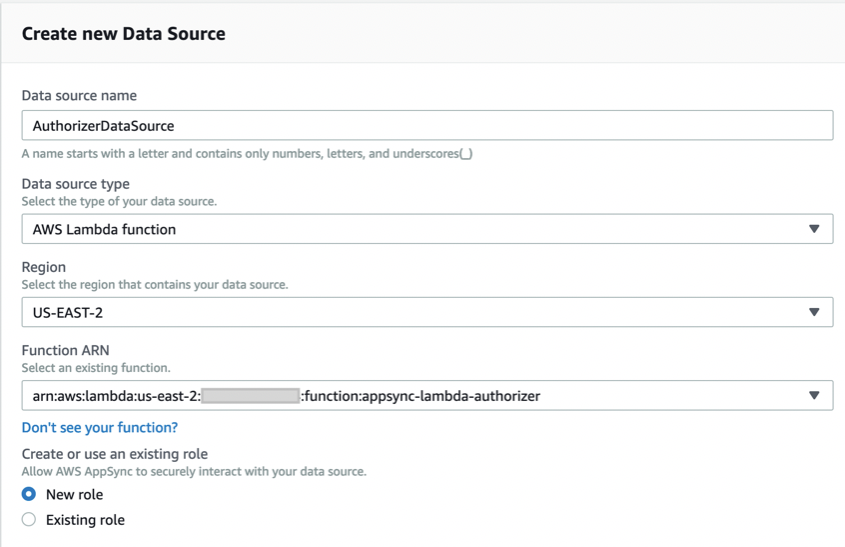Click the "Data source type" field label

click(x=76, y=184)
